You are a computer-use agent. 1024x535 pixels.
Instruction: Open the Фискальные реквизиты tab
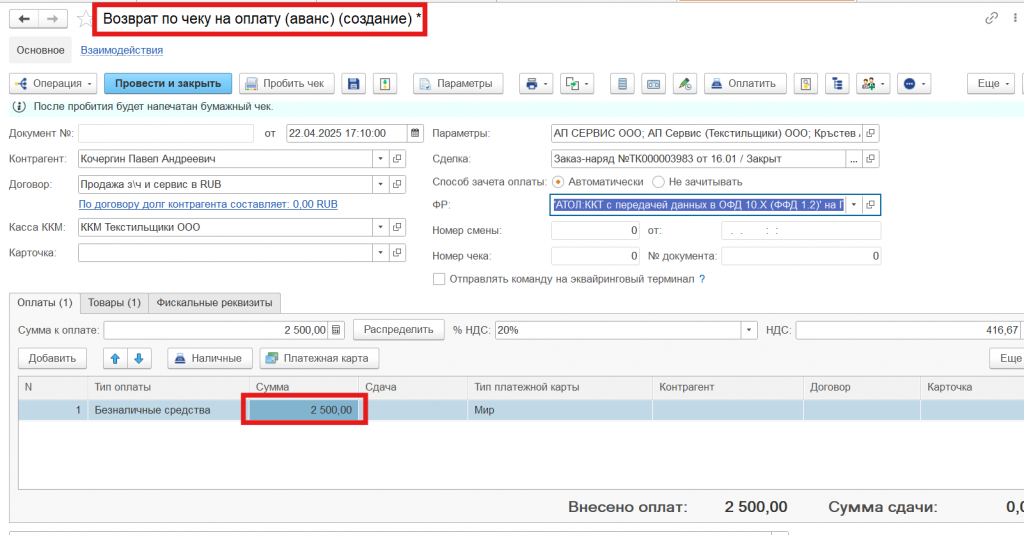pyautogui.click(x=214, y=303)
